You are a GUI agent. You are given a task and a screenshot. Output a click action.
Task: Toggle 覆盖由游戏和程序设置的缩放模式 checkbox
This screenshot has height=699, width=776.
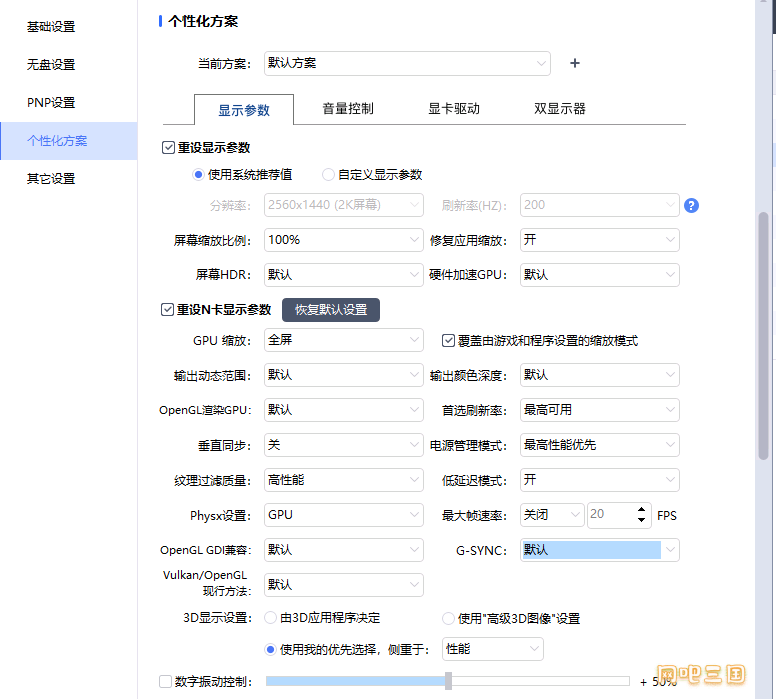(x=448, y=341)
